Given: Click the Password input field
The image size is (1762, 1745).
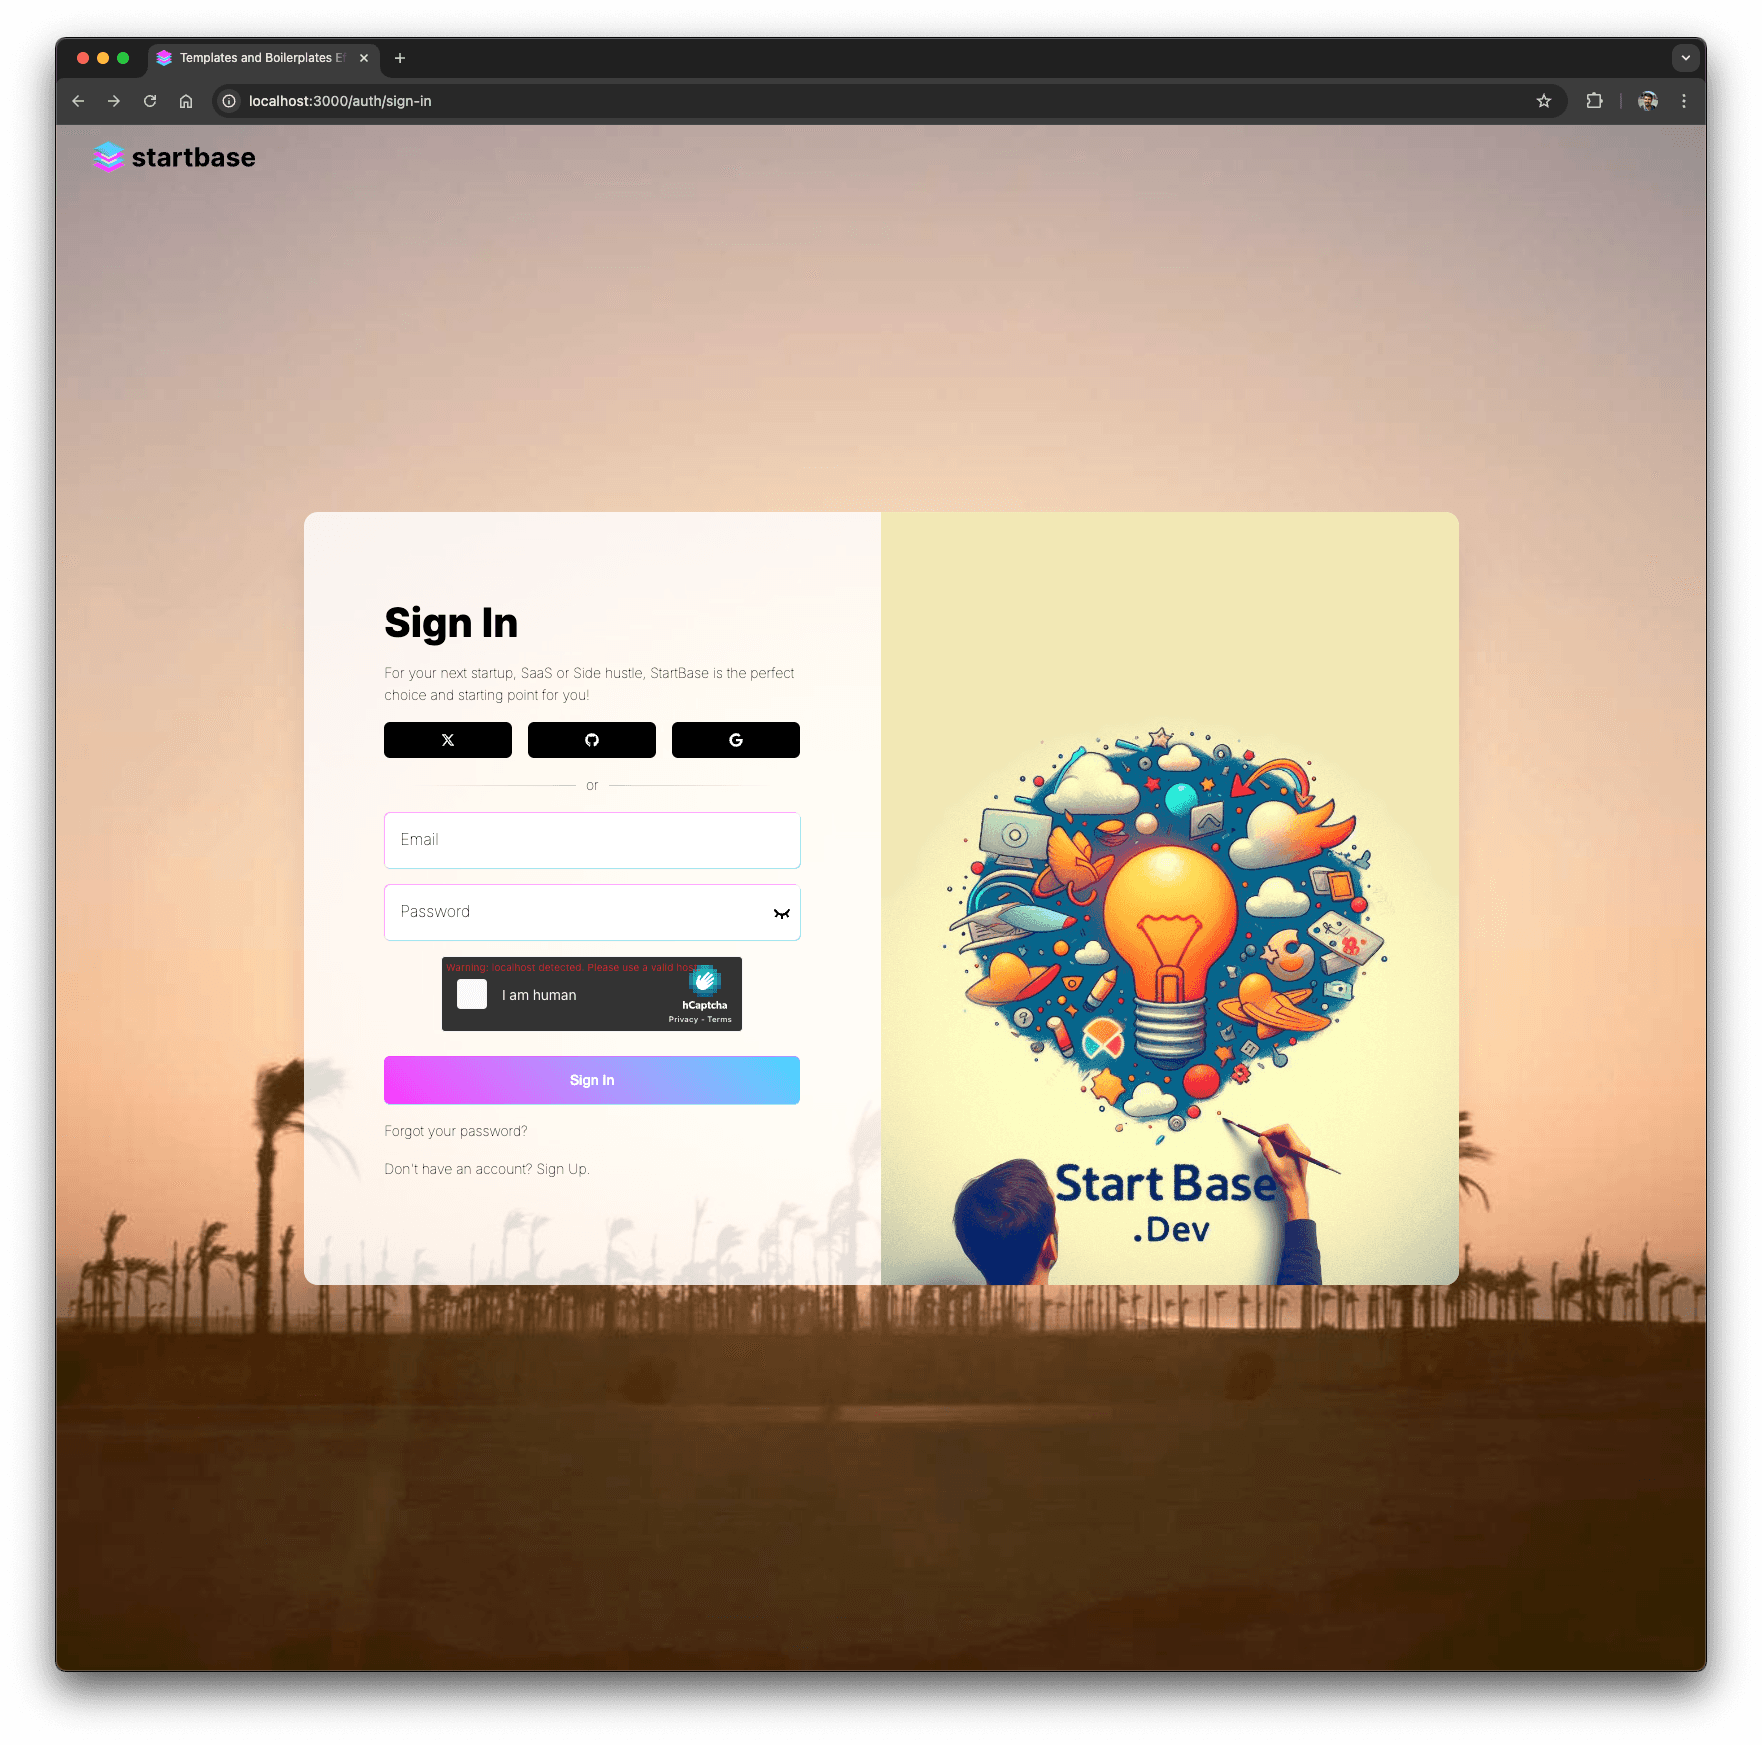Looking at the screenshot, I should (592, 912).
